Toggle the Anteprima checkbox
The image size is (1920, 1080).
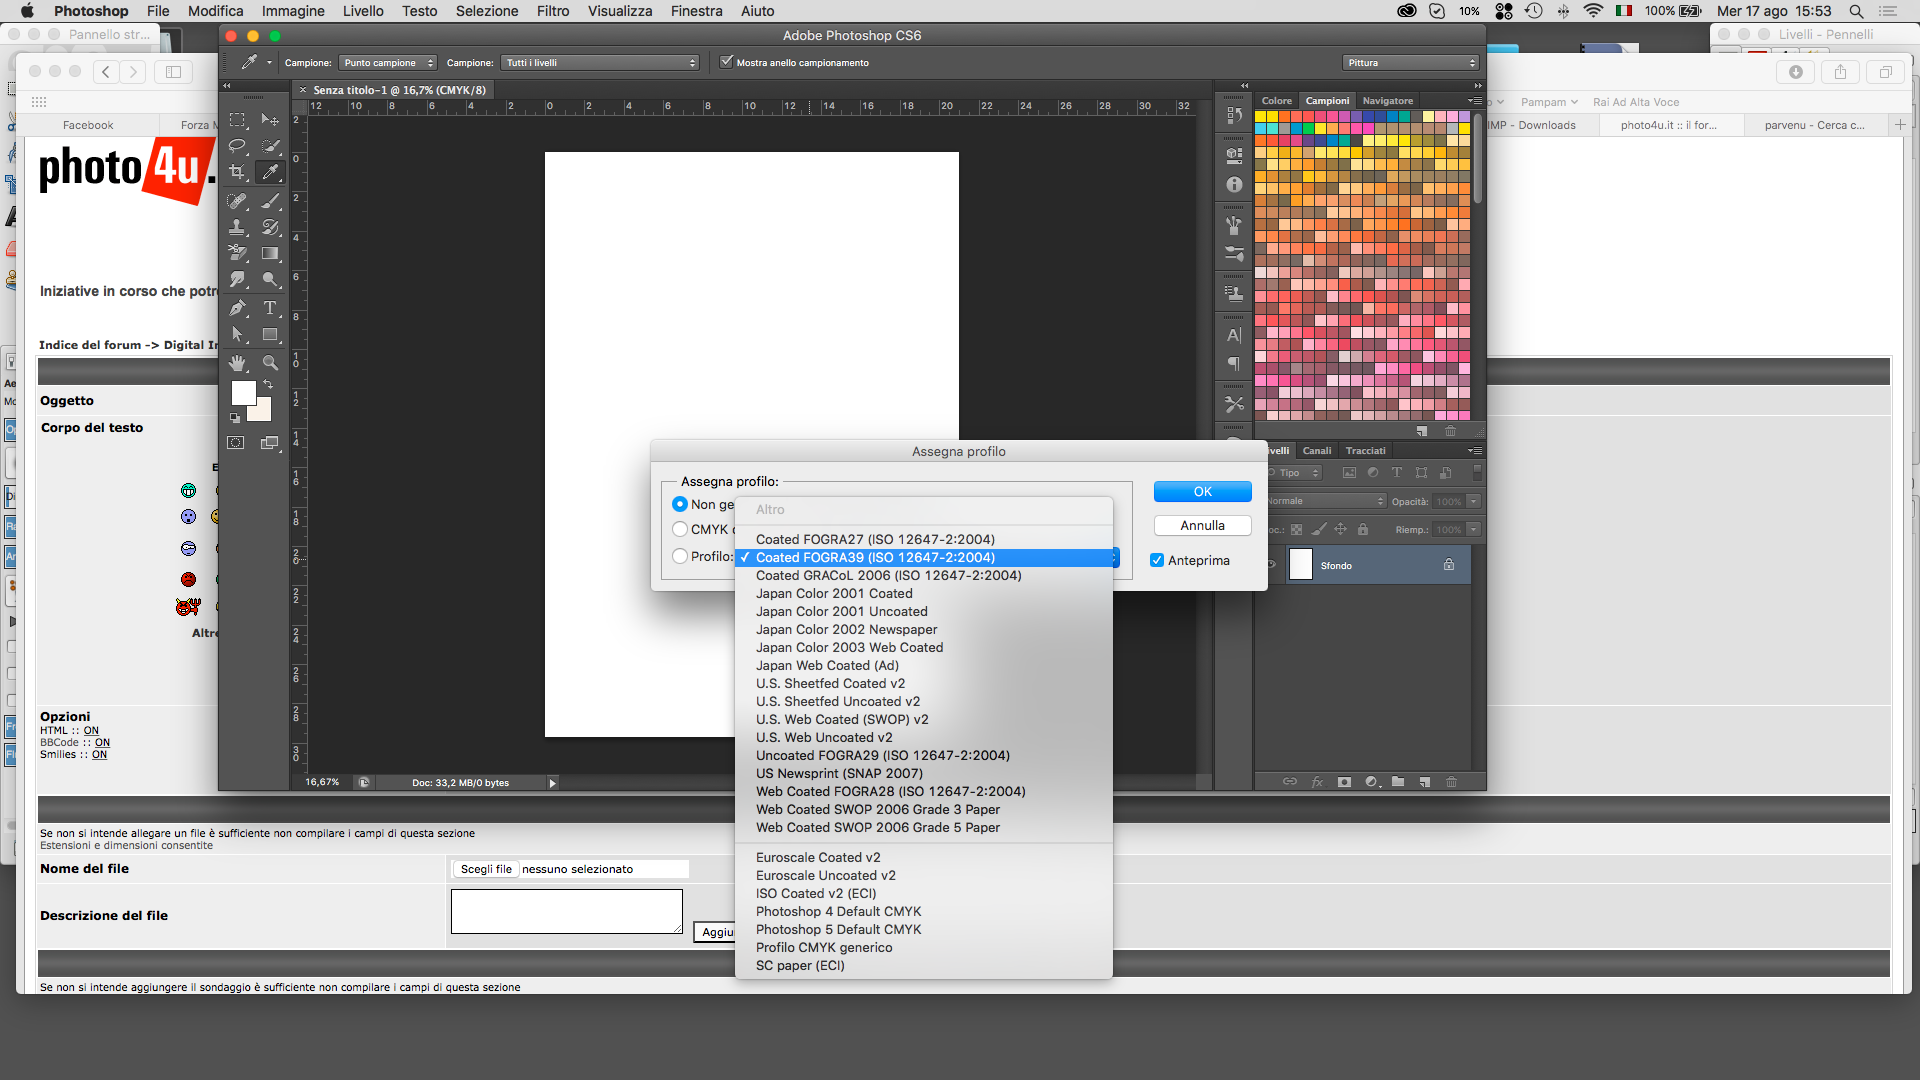click(x=1157, y=560)
